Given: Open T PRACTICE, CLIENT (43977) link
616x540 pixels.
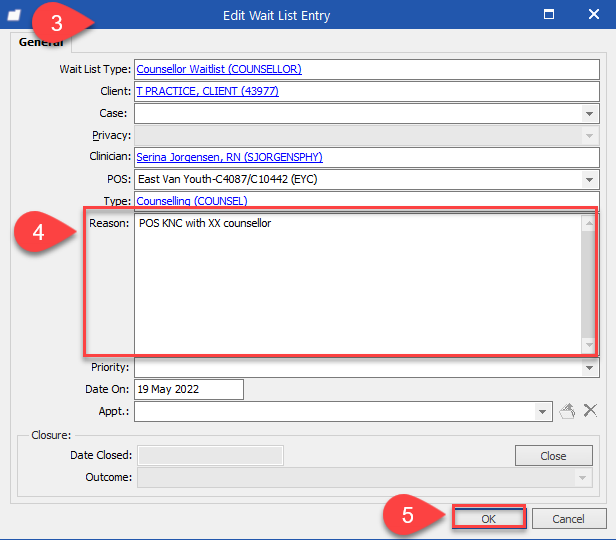Looking at the screenshot, I should [x=207, y=91].
